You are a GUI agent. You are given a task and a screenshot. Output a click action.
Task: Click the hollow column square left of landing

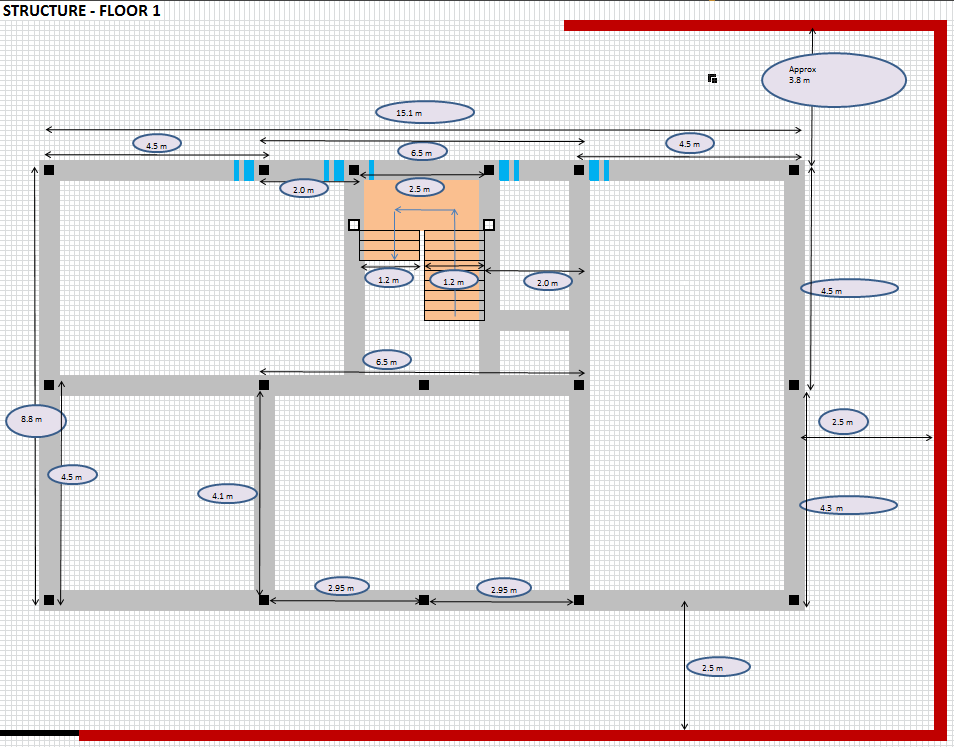click(354, 225)
